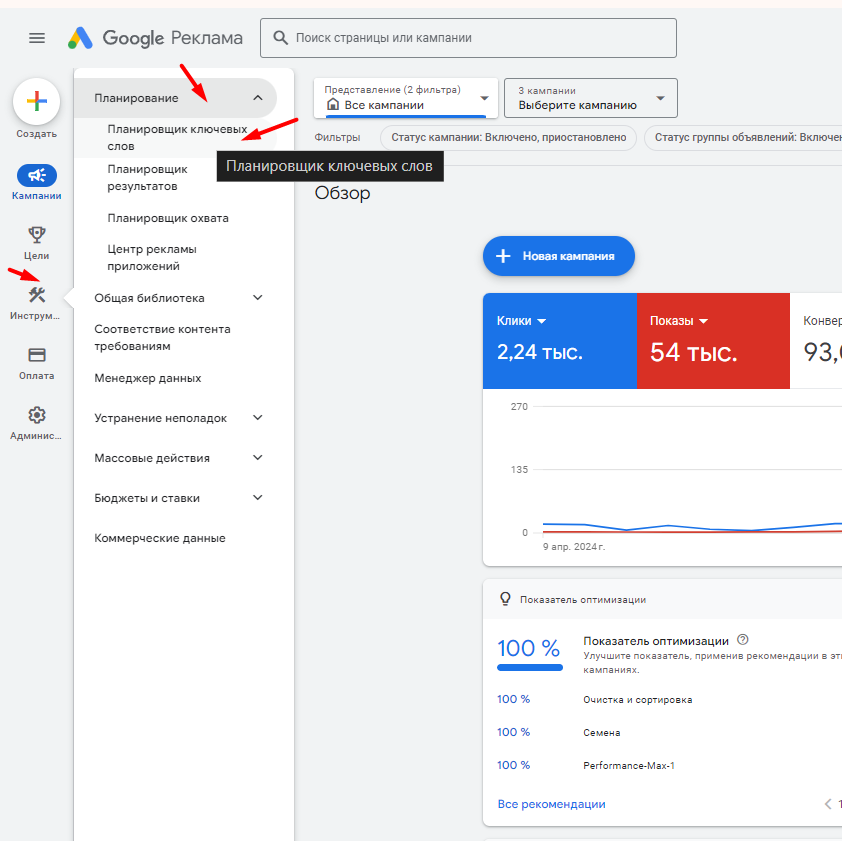Open the Impressions metric dropdown

coord(679,321)
